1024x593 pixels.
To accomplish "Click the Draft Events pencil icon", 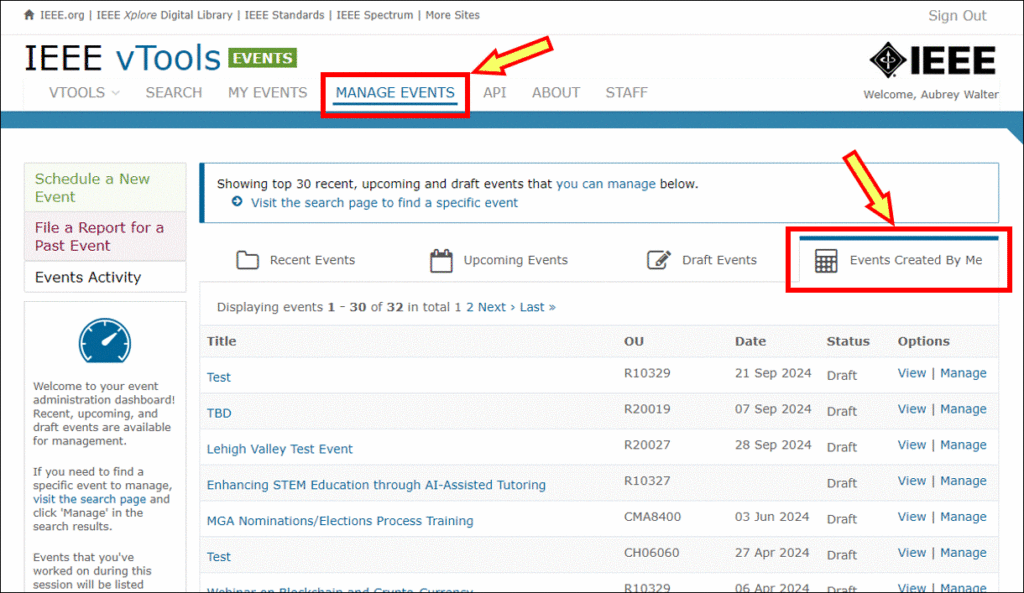I will (x=658, y=260).
